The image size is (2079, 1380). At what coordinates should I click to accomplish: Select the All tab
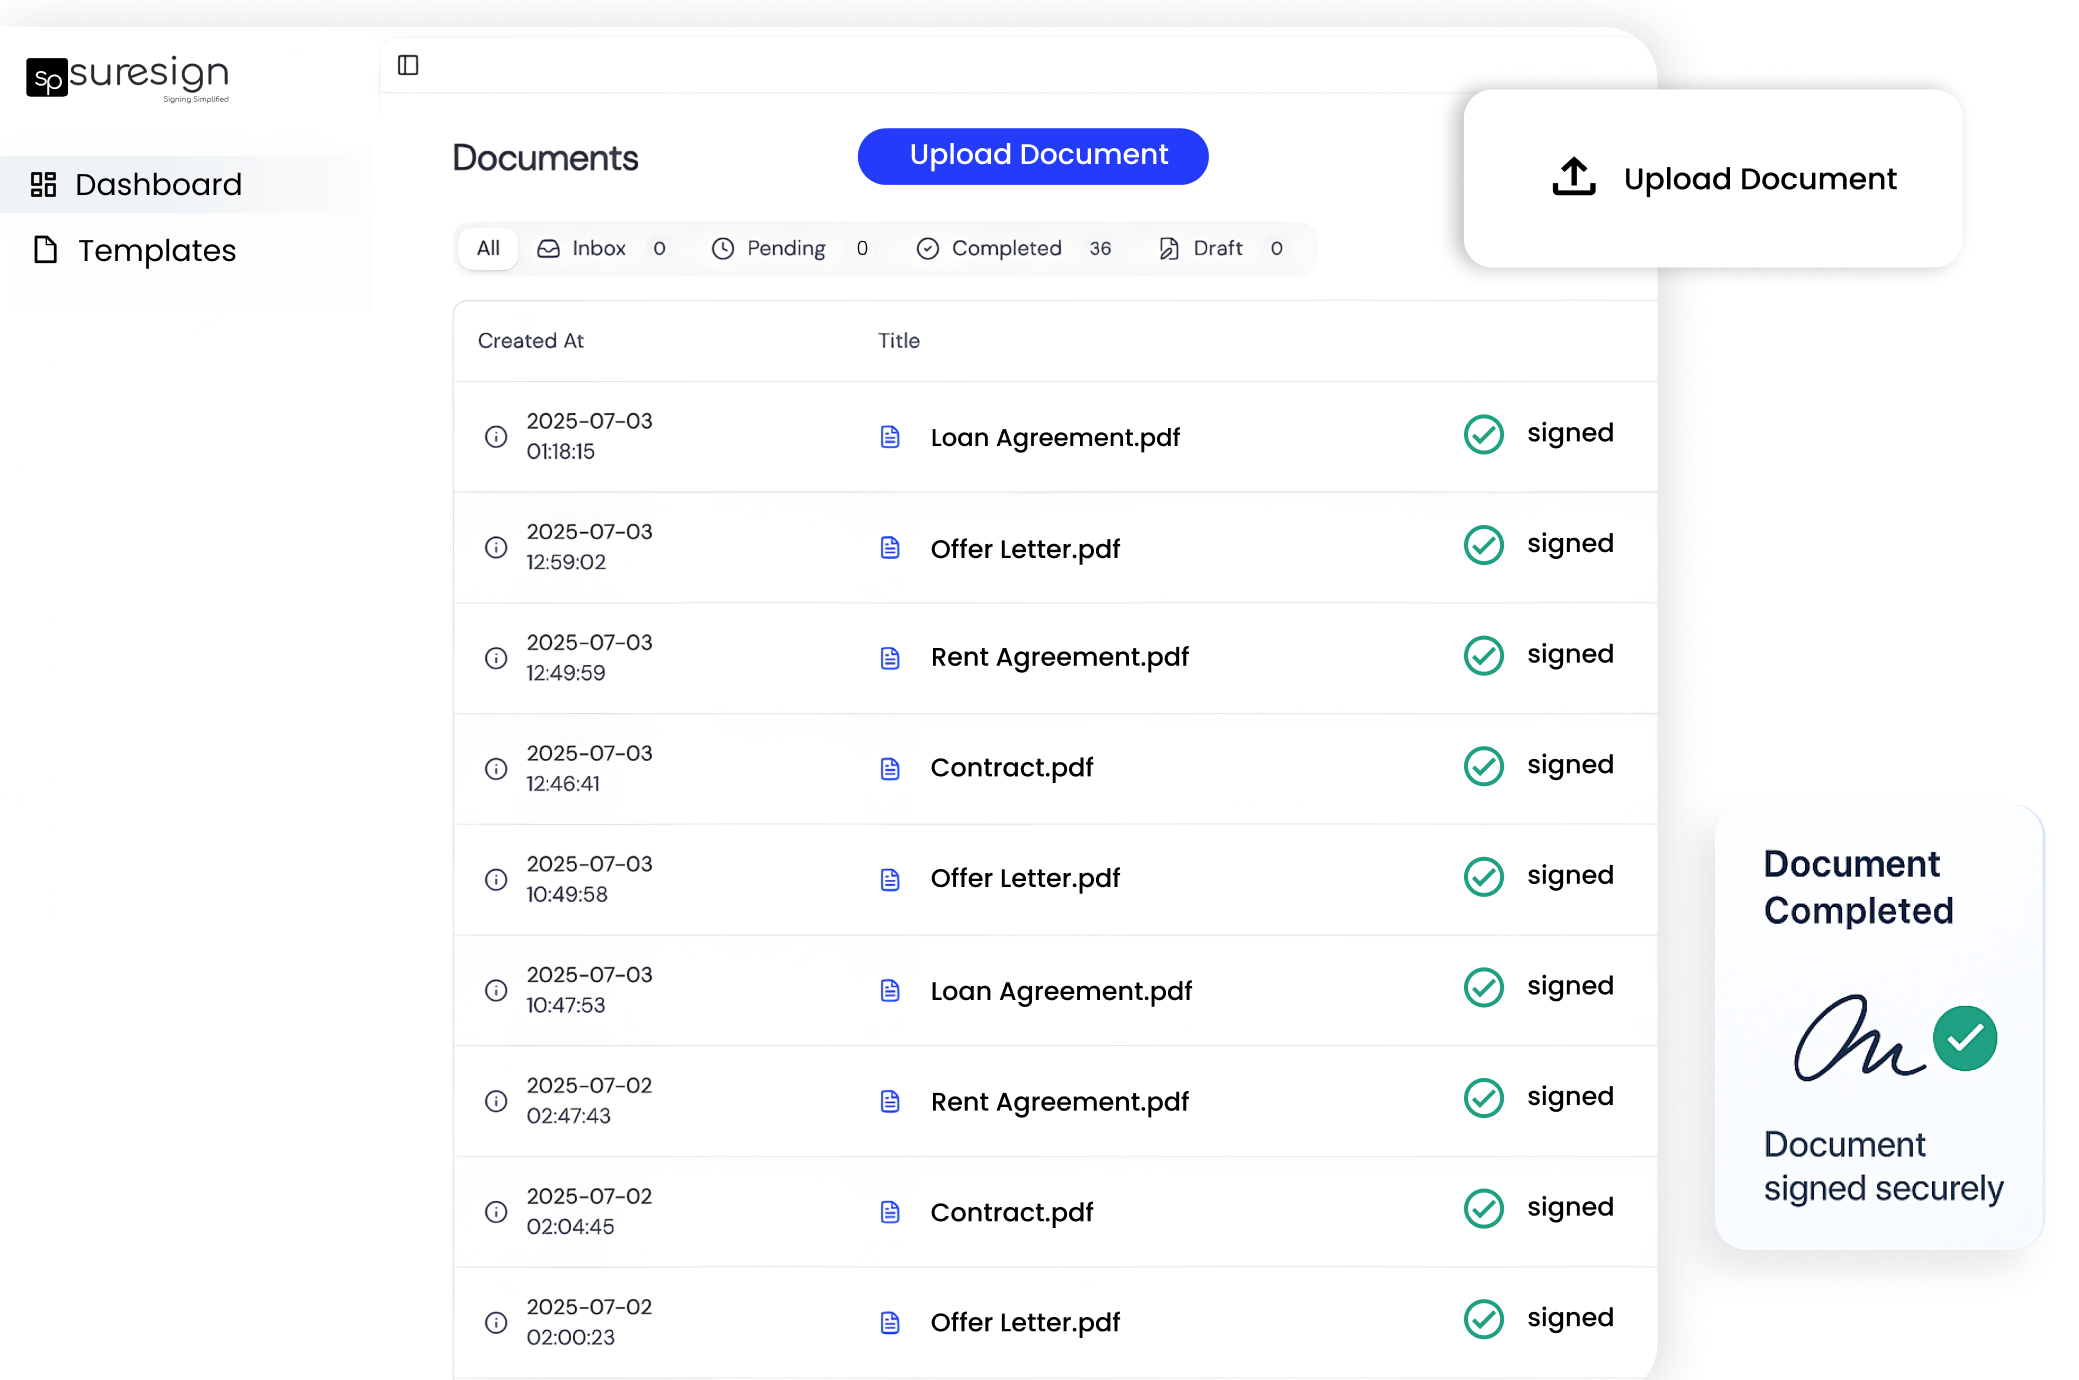coord(488,248)
